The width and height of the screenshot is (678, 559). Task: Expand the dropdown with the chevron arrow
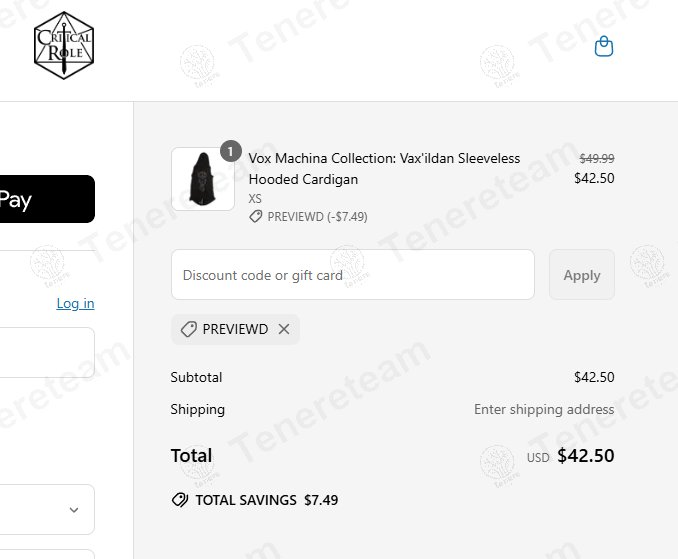point(73,510)
